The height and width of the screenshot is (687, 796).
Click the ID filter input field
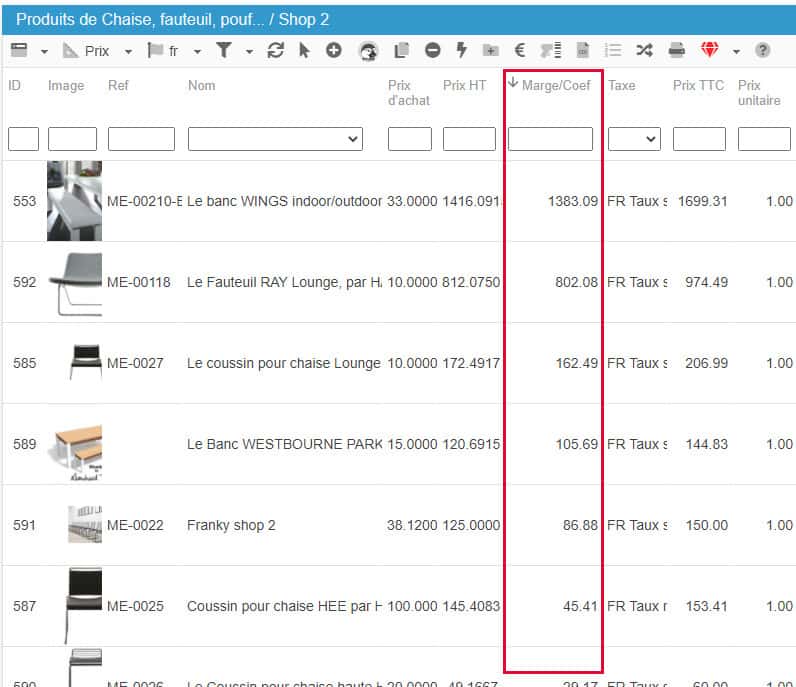[x=23, y=139]
